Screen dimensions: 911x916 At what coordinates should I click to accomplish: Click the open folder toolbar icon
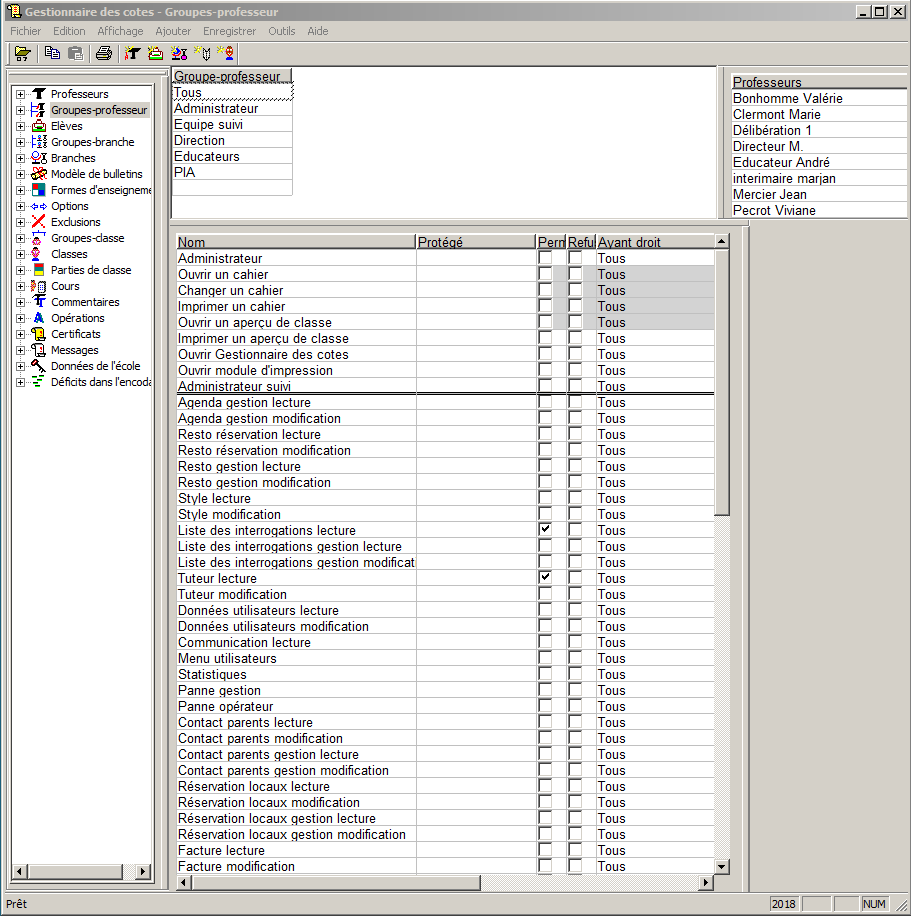22,53
